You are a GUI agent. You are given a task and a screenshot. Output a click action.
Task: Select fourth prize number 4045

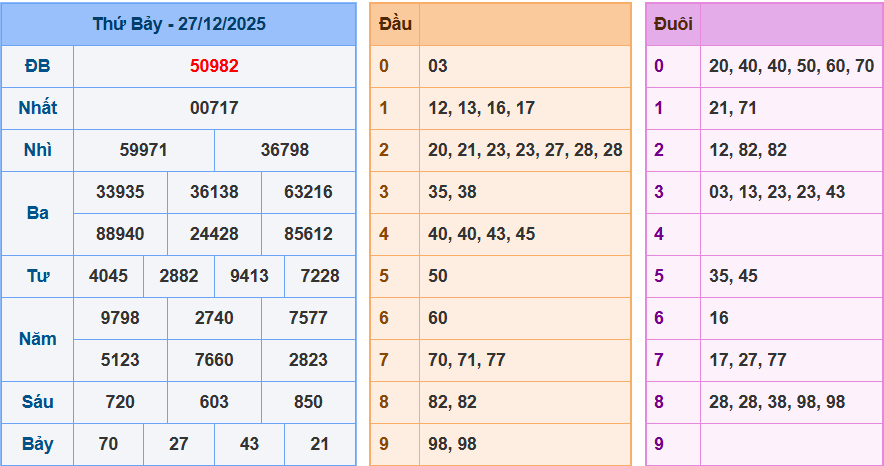(x=108, y=276)
